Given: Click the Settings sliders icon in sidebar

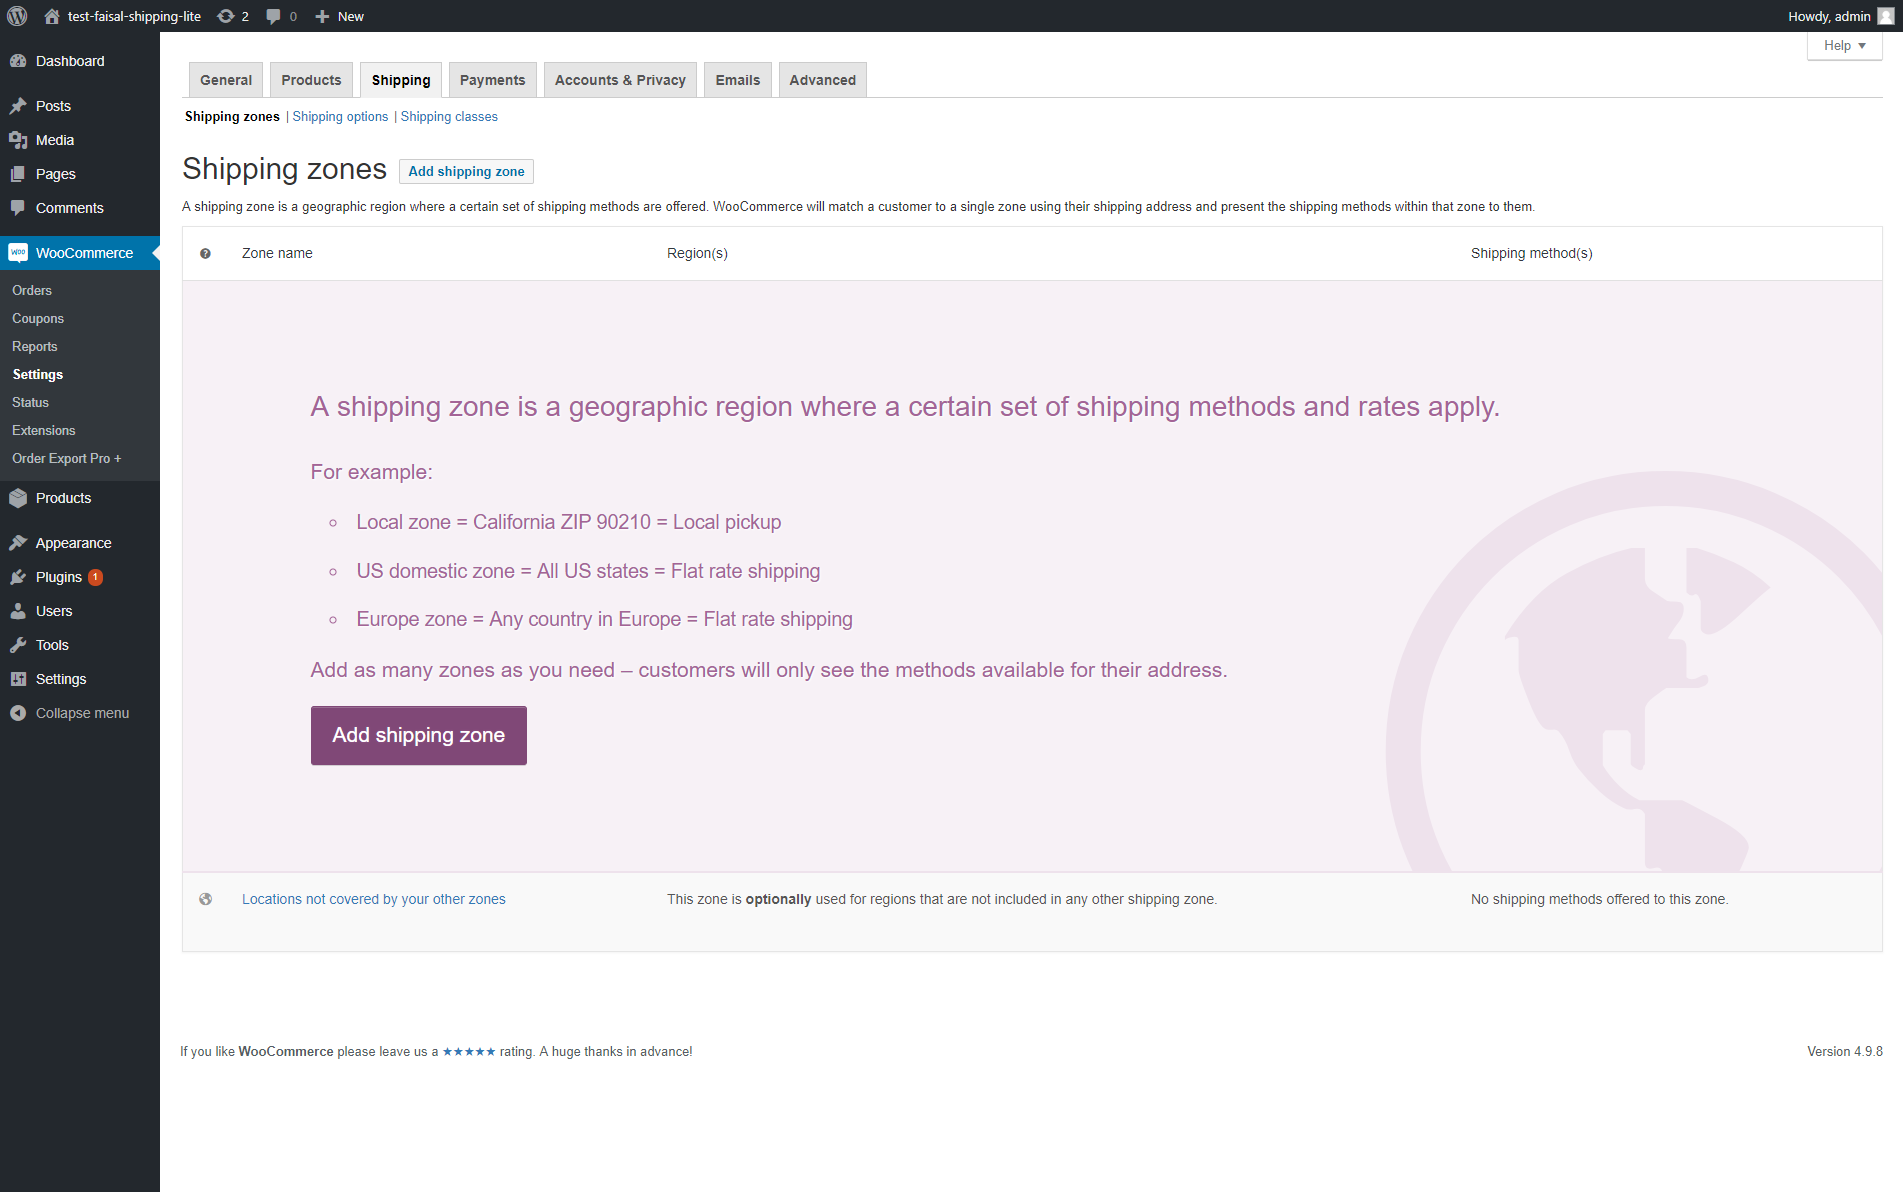Looking at the screenshot, I should point(18,679).
